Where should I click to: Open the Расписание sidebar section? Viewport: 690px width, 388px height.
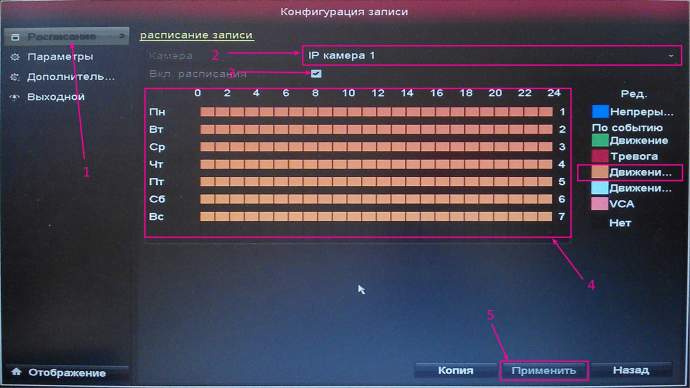tap(66, 37)
